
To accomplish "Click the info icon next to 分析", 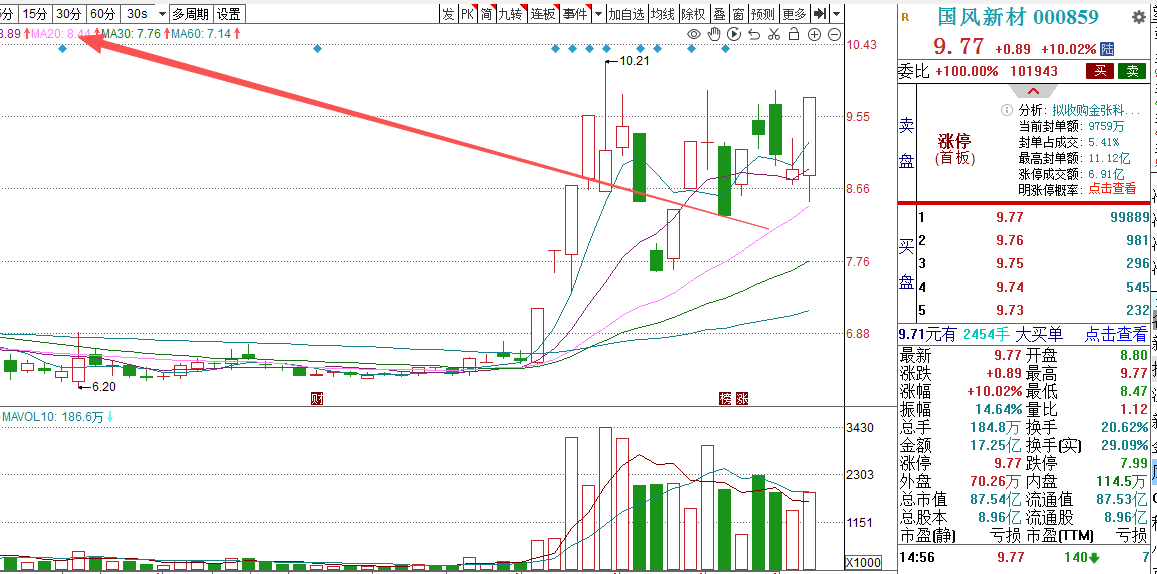I will point(1006,110).
